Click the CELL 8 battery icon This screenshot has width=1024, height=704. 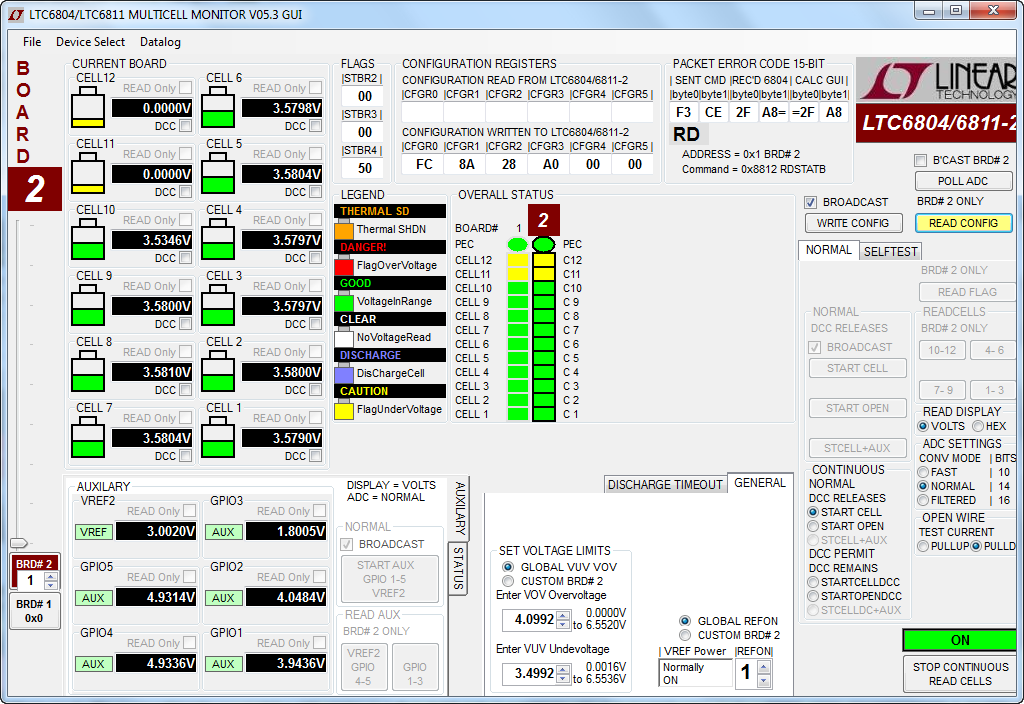88,372
